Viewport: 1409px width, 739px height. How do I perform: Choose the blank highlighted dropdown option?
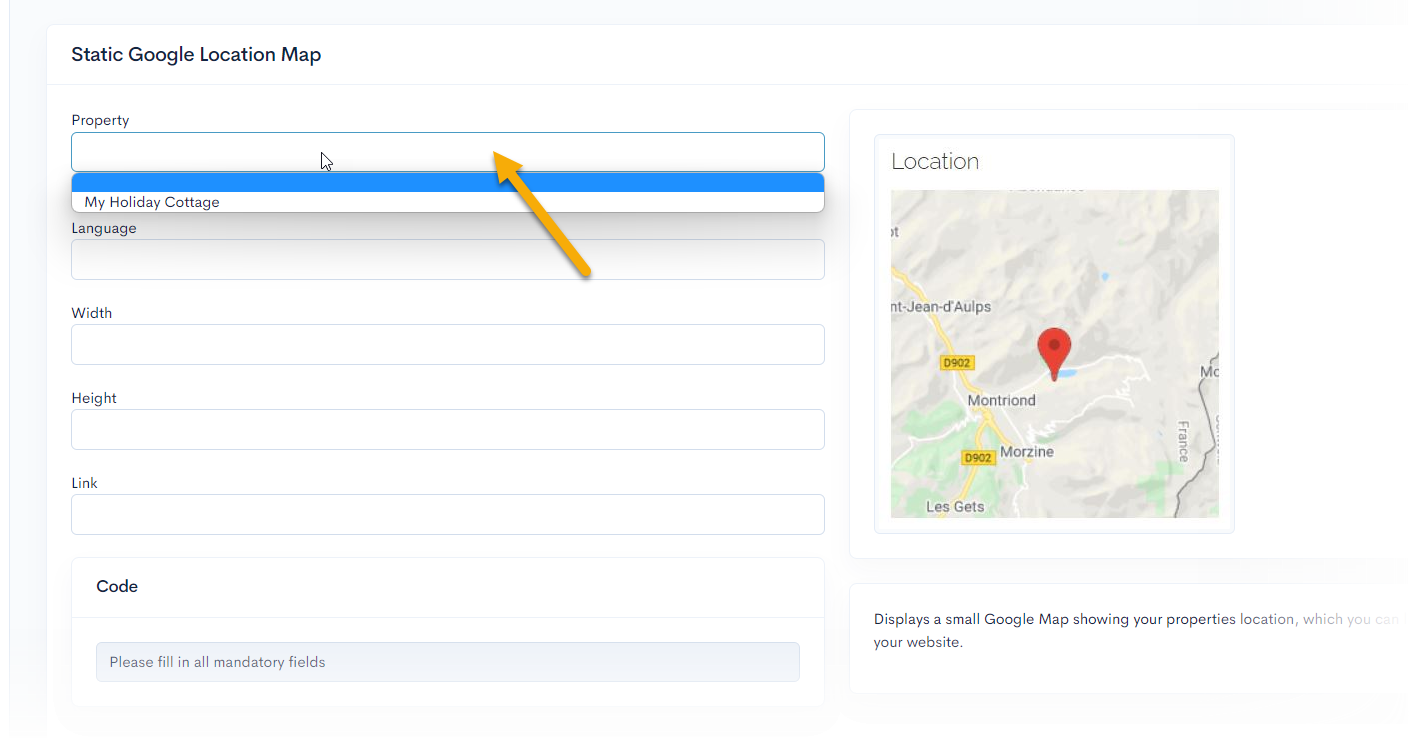coord(447,183)
